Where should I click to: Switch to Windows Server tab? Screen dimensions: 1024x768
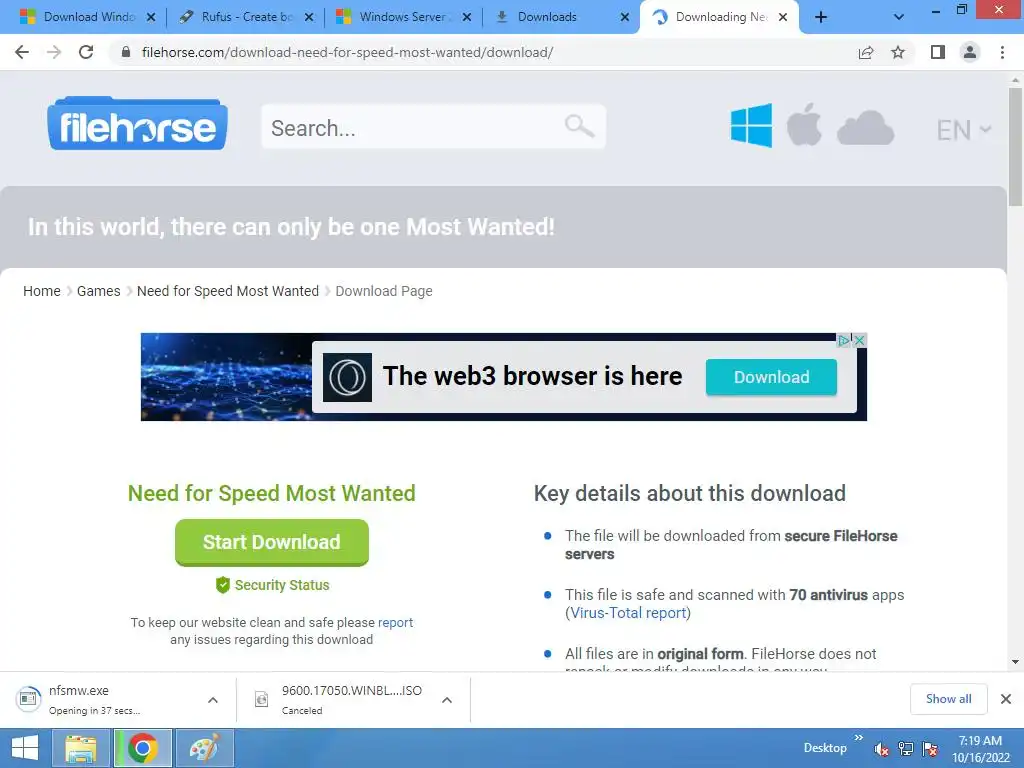403,17
